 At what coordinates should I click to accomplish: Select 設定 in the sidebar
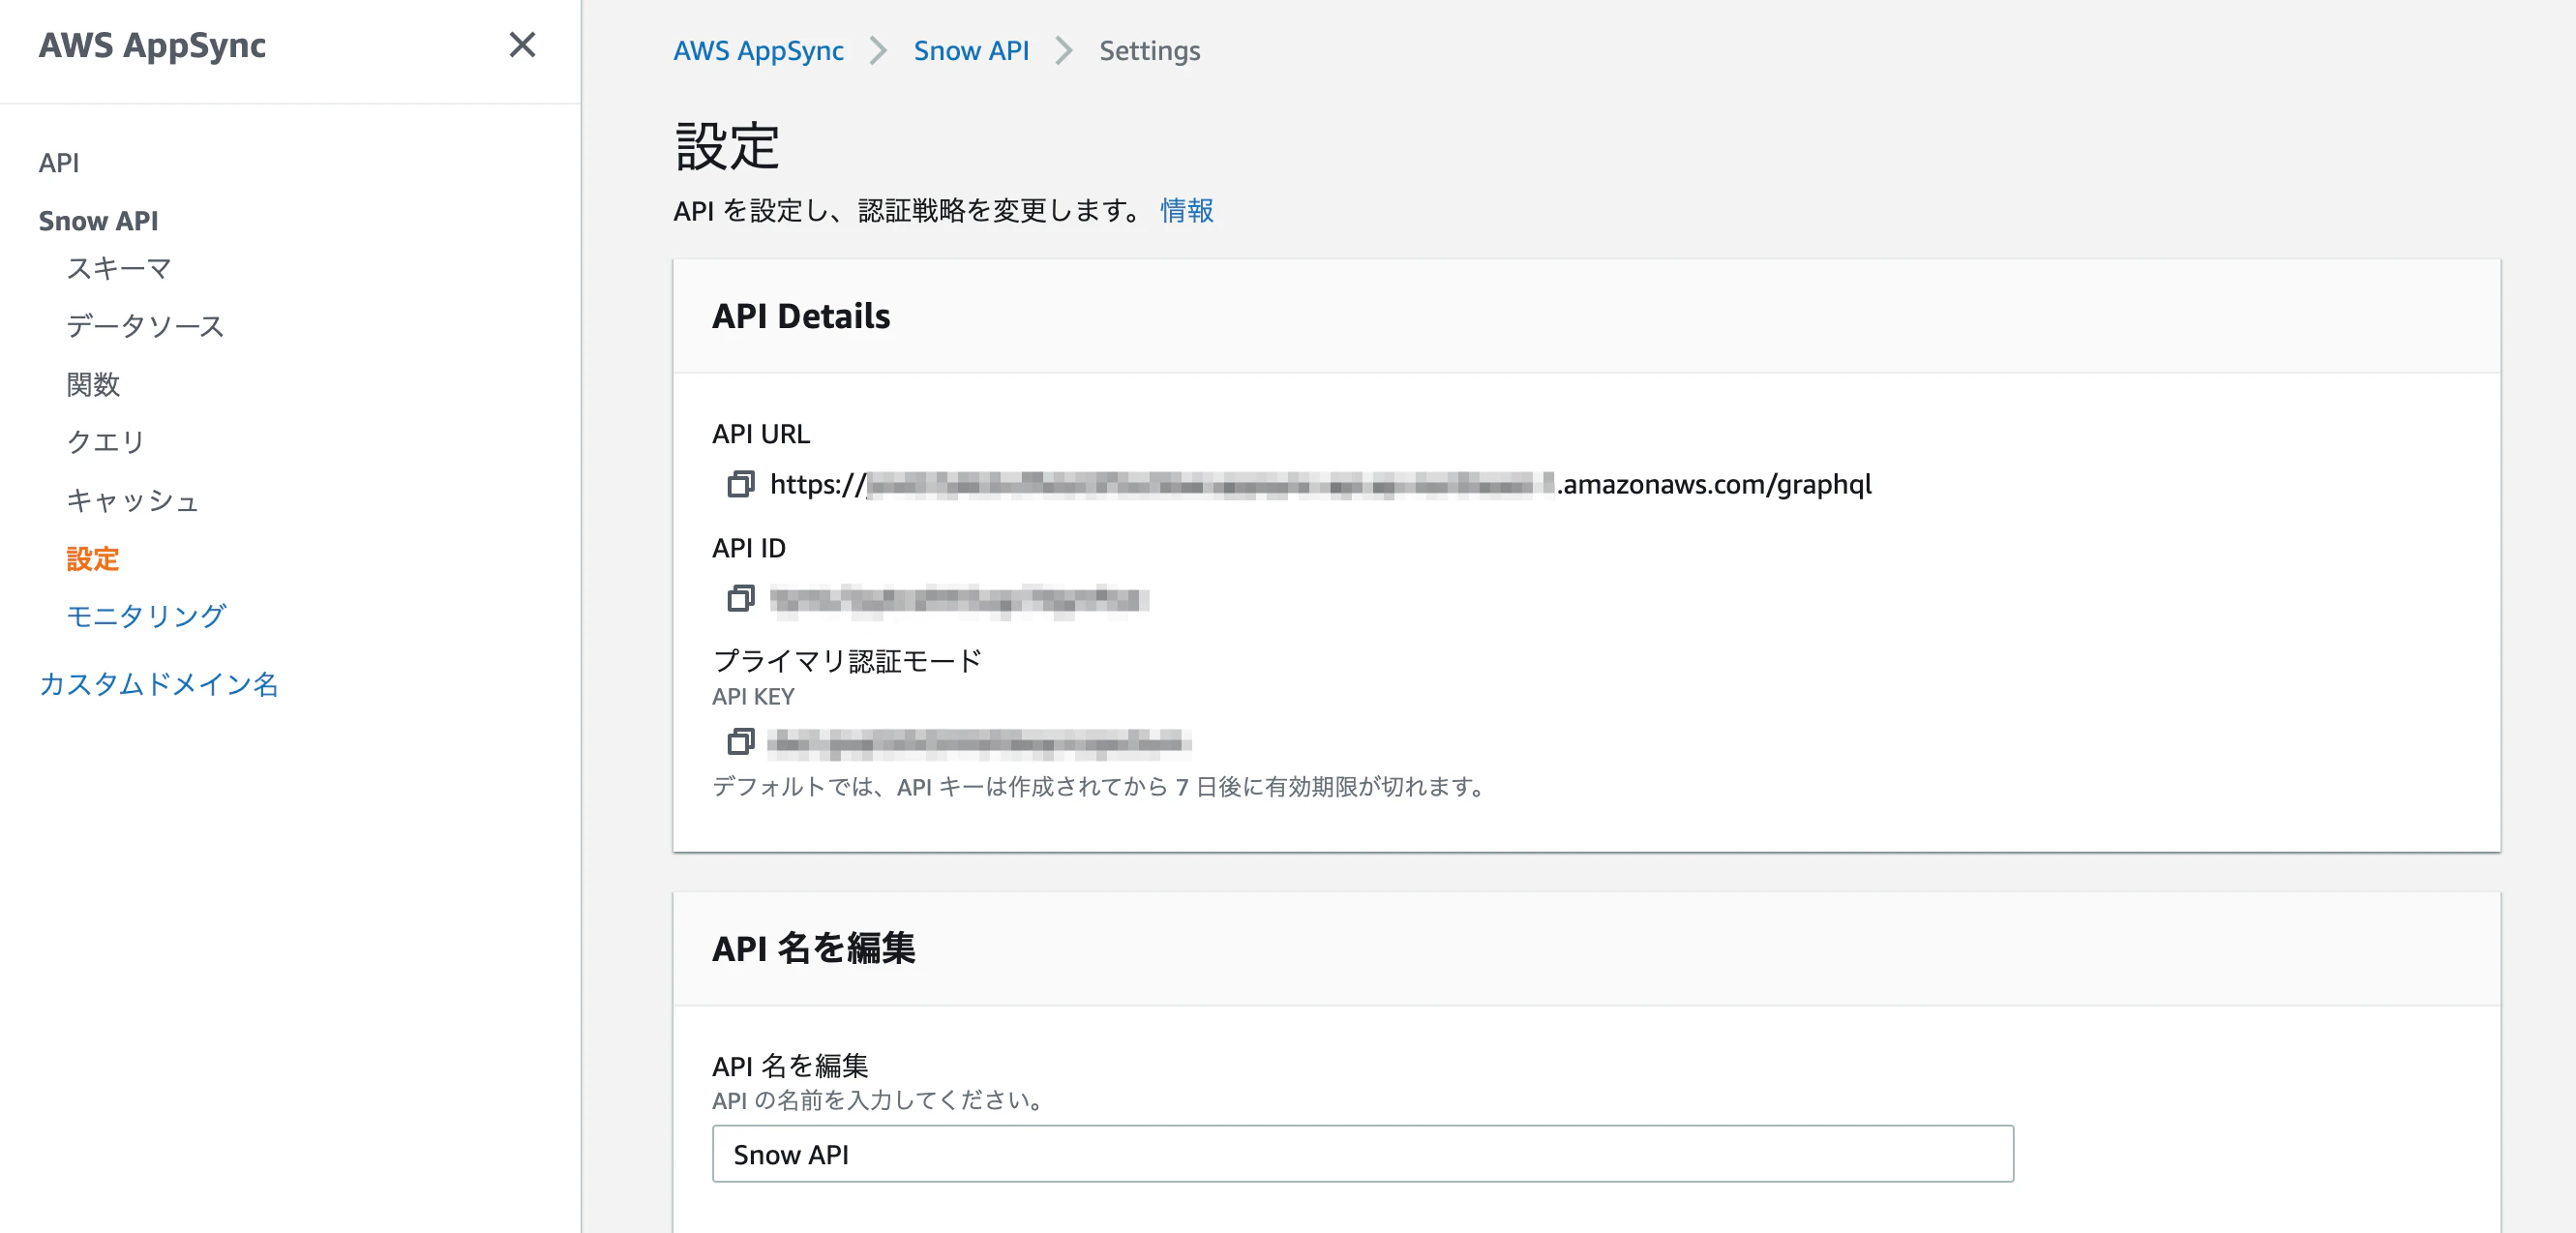pyautogui.click(x=93, y=558)
